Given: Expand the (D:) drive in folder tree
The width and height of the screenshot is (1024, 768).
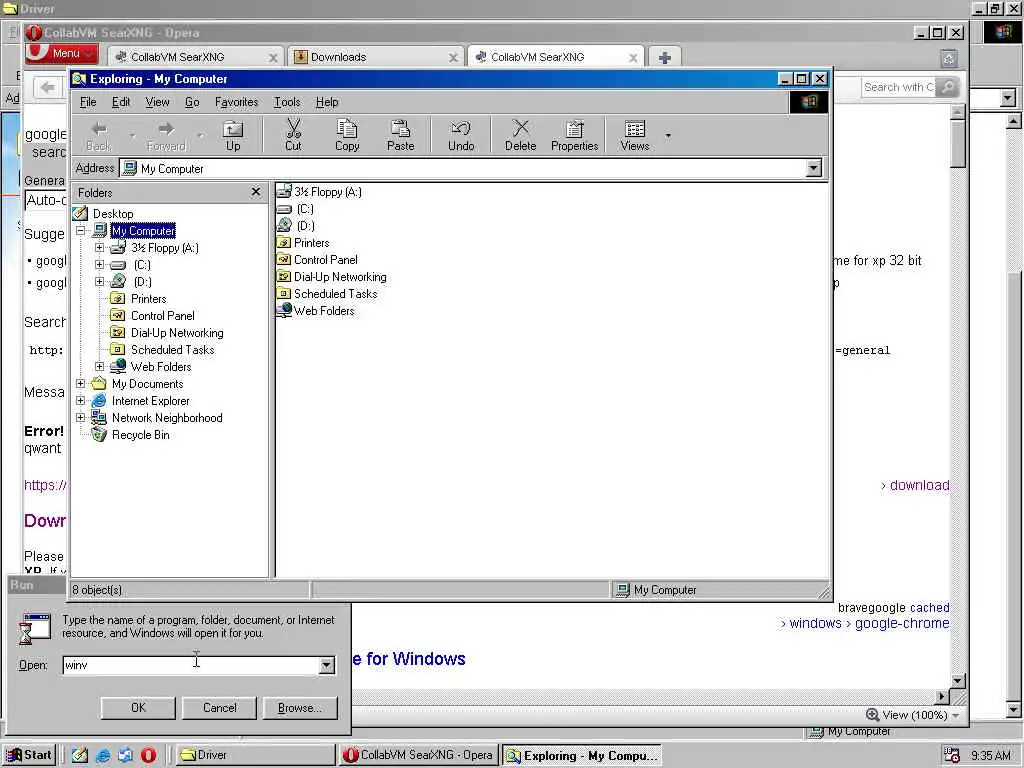Looking at the screenshot, I should pos(99,281).
